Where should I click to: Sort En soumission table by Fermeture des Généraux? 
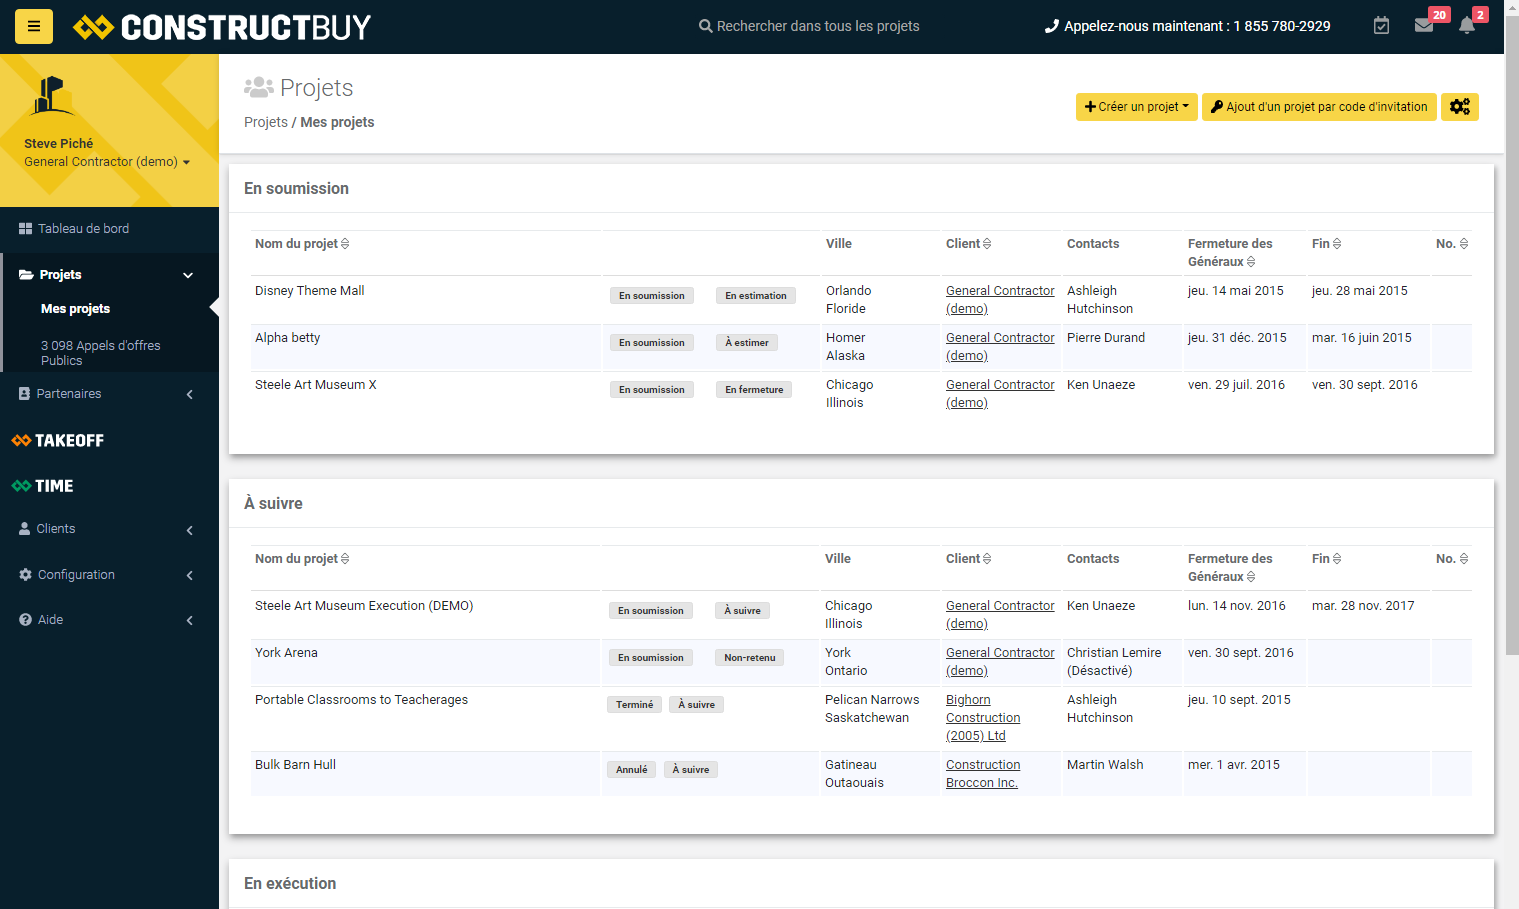coord(1230,253)
